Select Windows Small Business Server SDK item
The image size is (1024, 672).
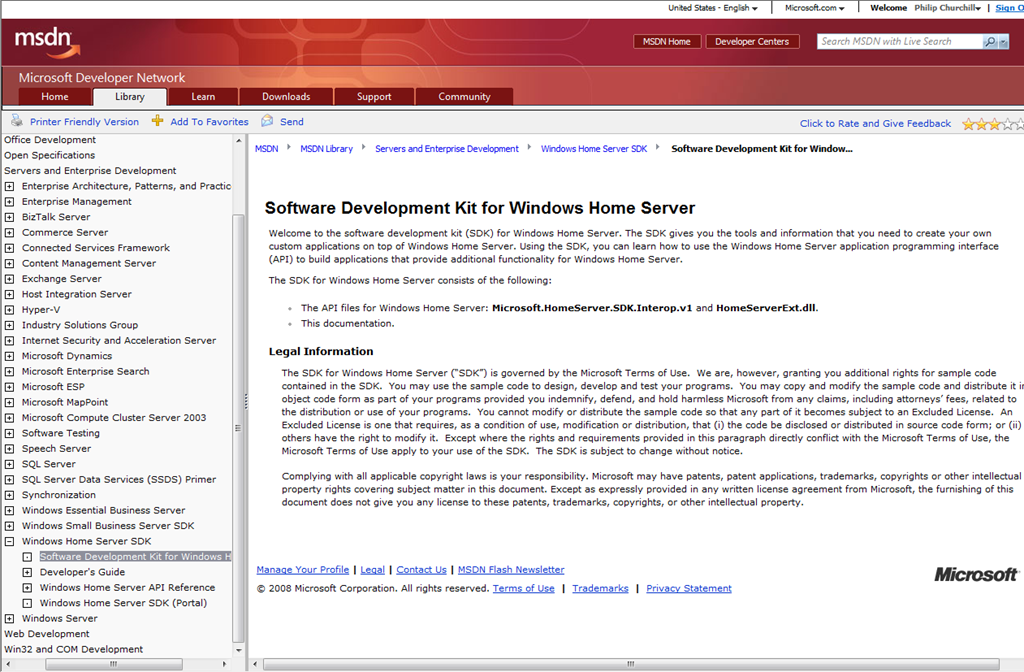coord(108,526)
